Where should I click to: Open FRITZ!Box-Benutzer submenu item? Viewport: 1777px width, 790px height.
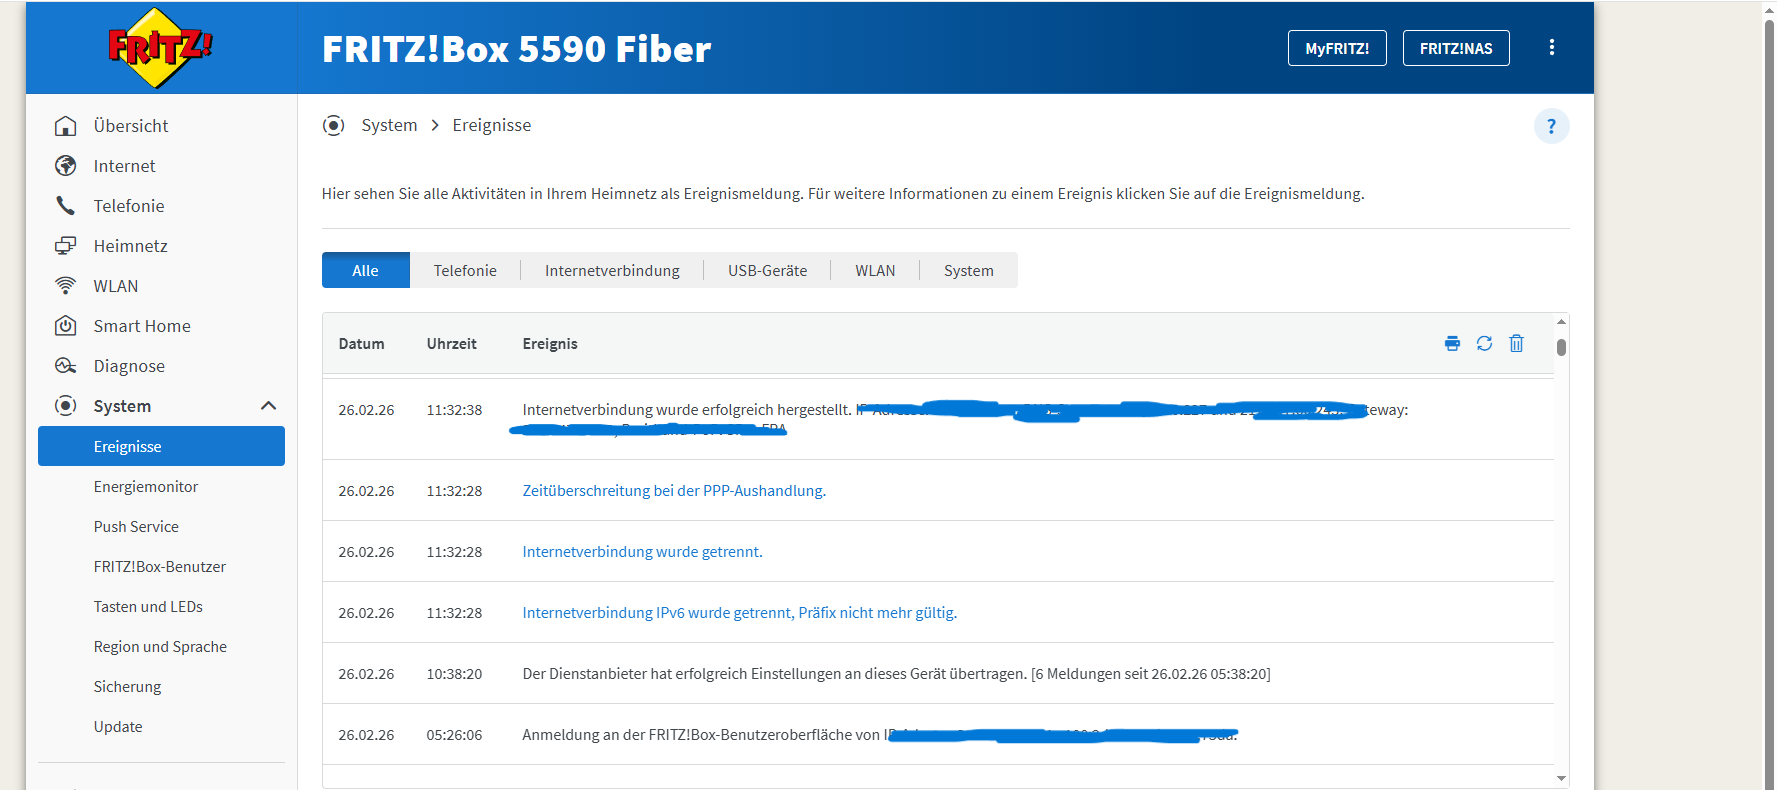pos(160,567)
